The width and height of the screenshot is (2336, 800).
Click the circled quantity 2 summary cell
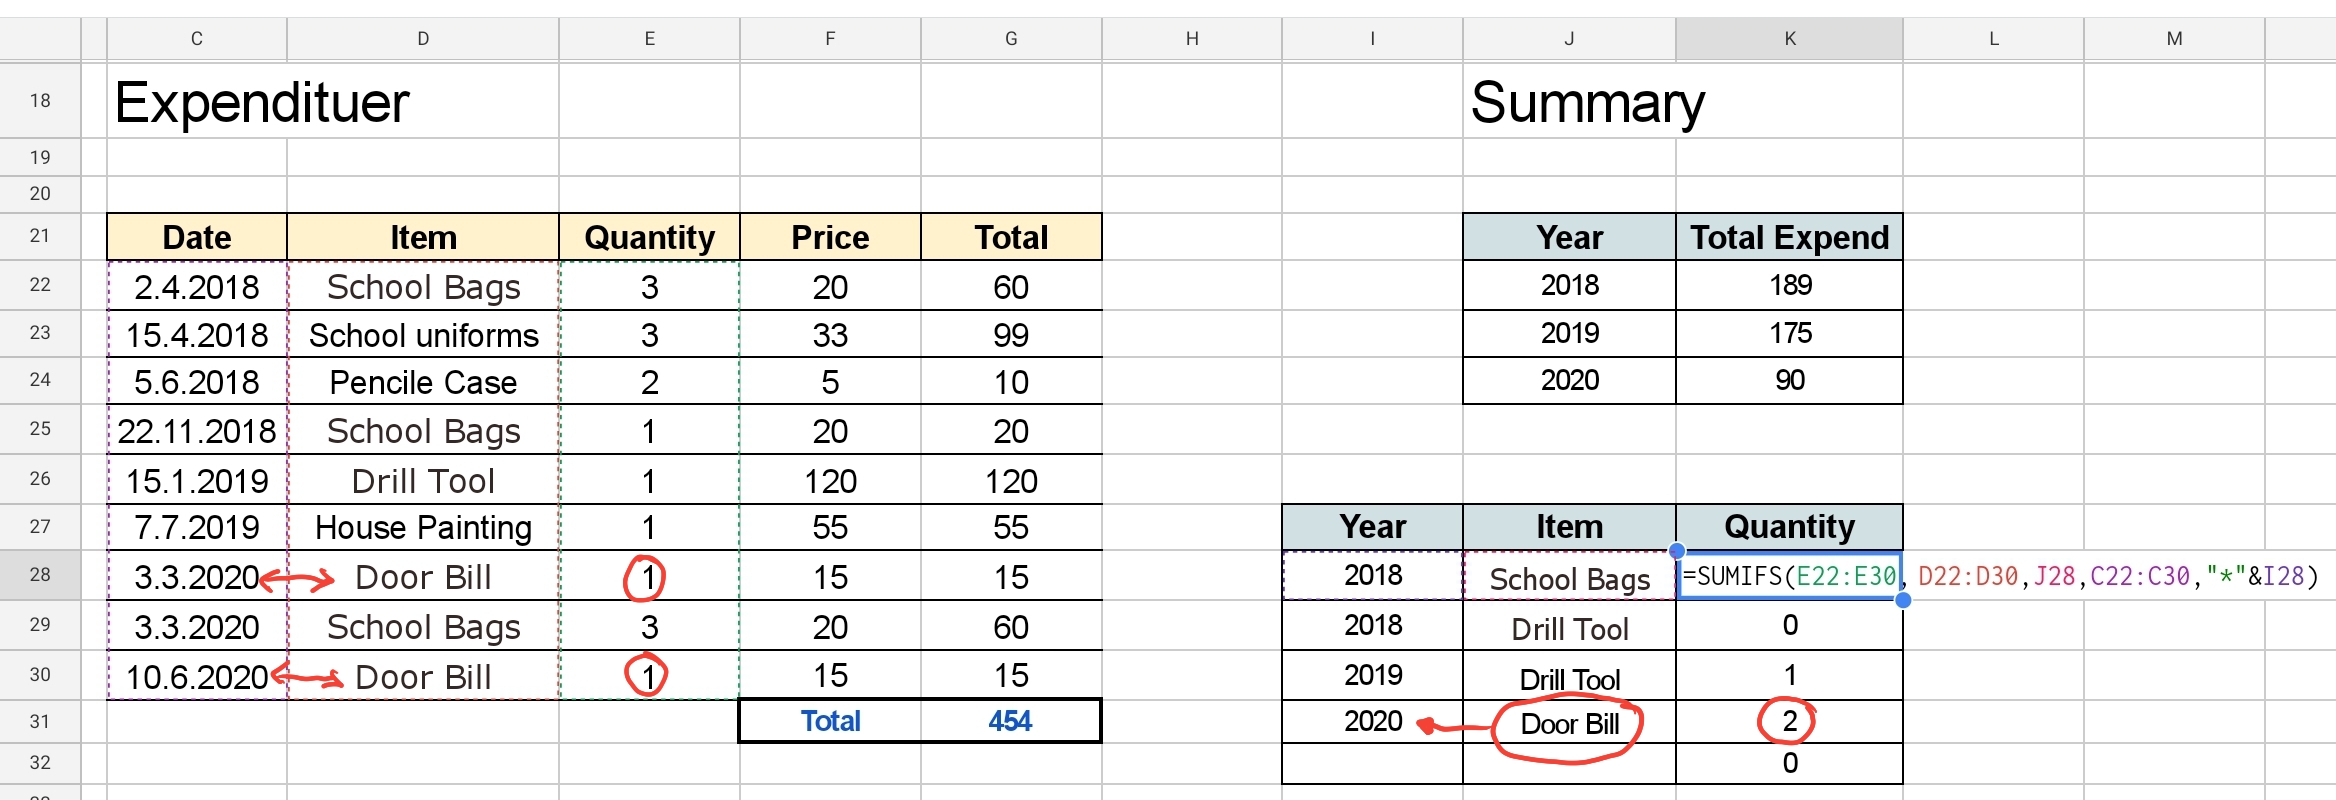1789,721
